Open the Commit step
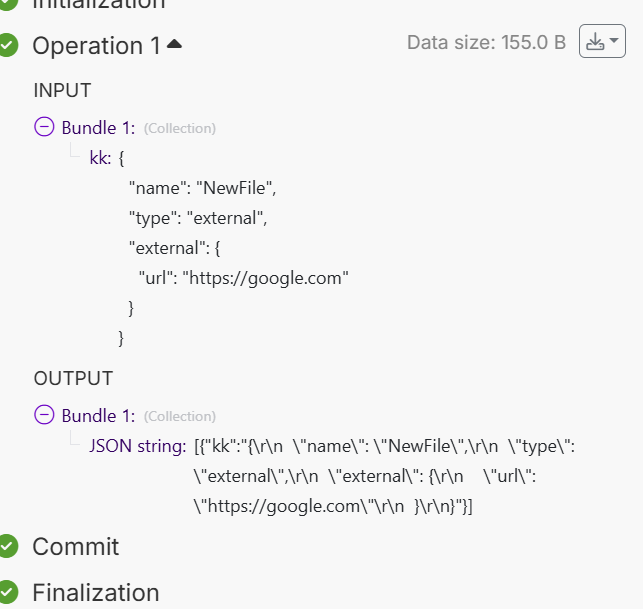Viewport: 643px width, 609px height. 76,546
